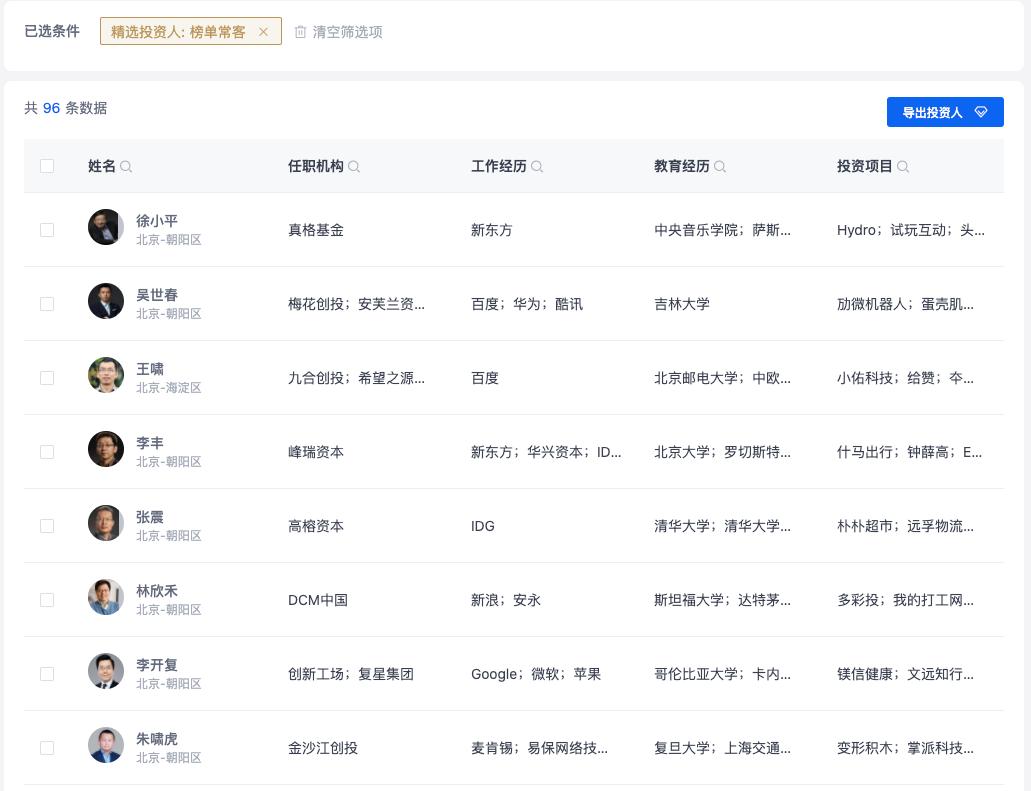Click the search icon beside 任职机构 column header
1031x791 pixels.
click(354, 166)
